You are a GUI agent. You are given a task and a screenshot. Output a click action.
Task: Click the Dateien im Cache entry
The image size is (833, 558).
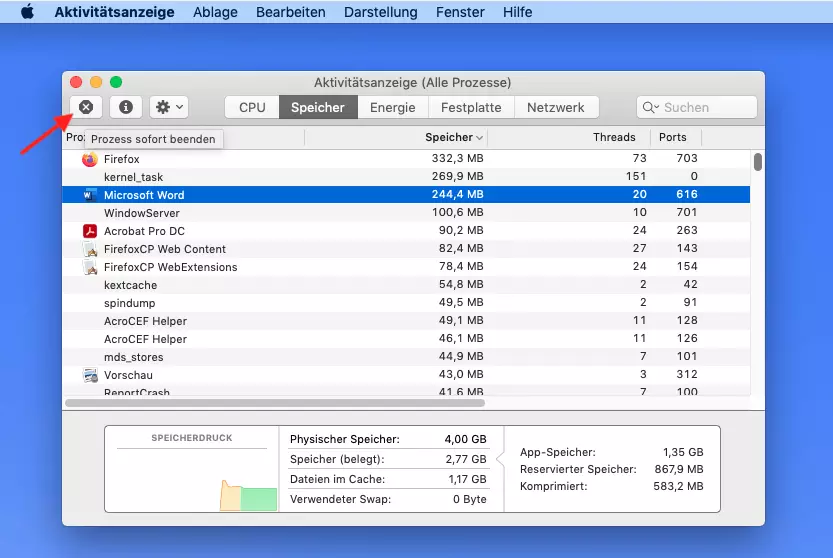tap(388, 479)
